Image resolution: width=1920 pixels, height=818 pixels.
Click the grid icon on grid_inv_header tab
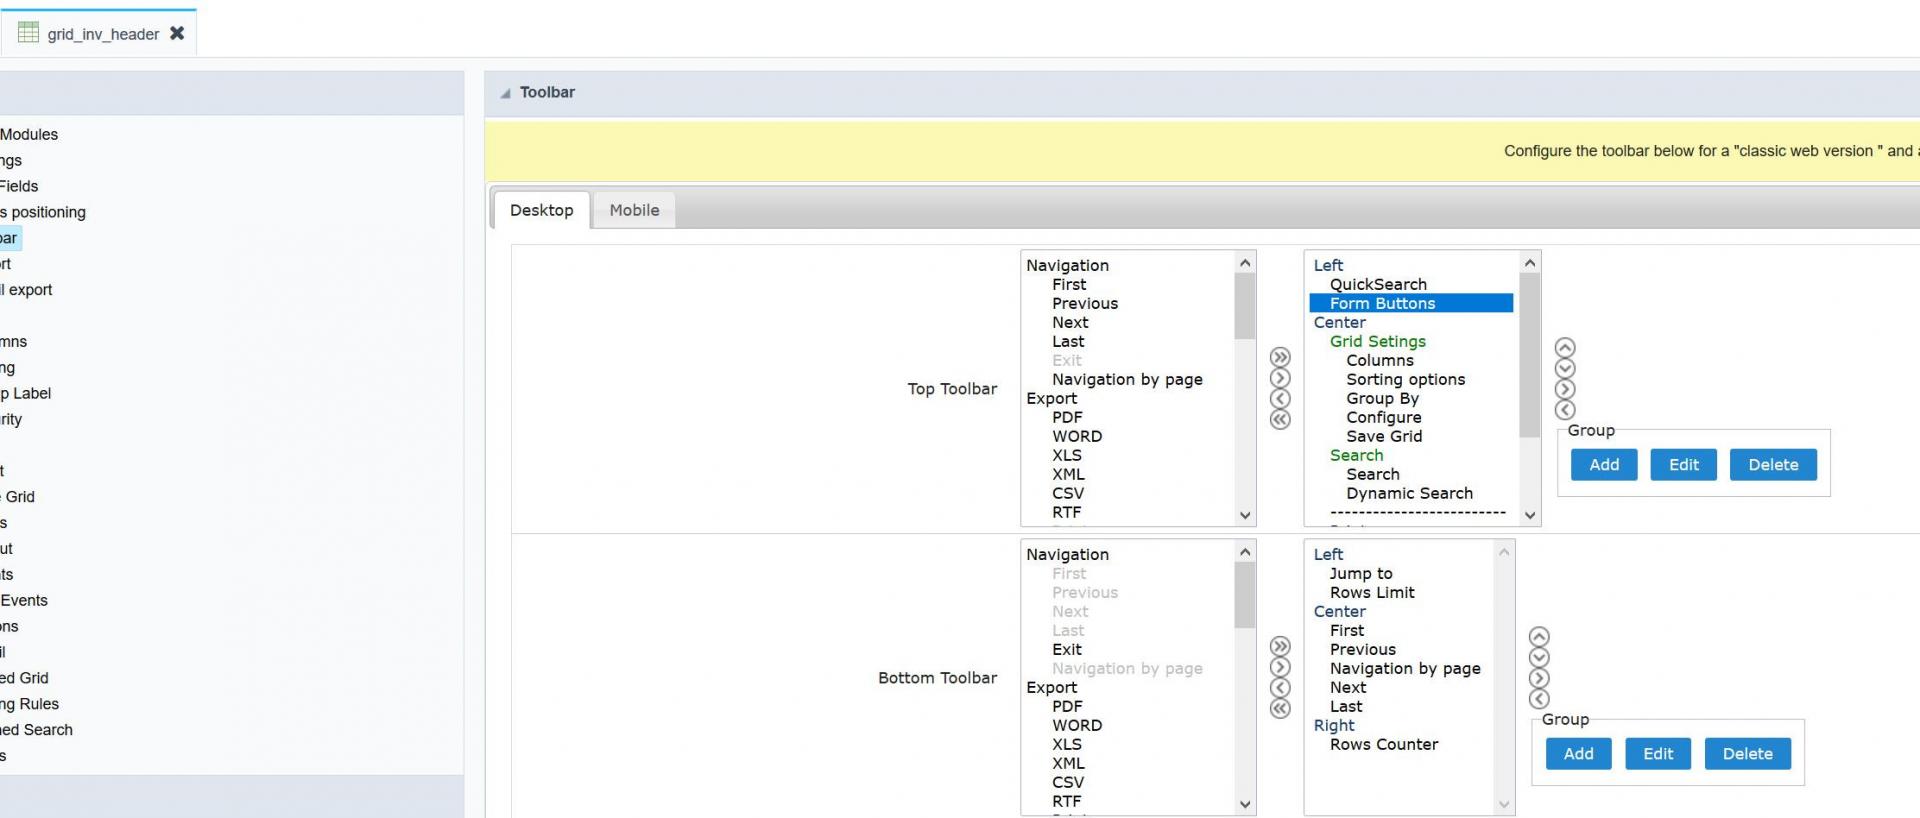click(28, 32)
